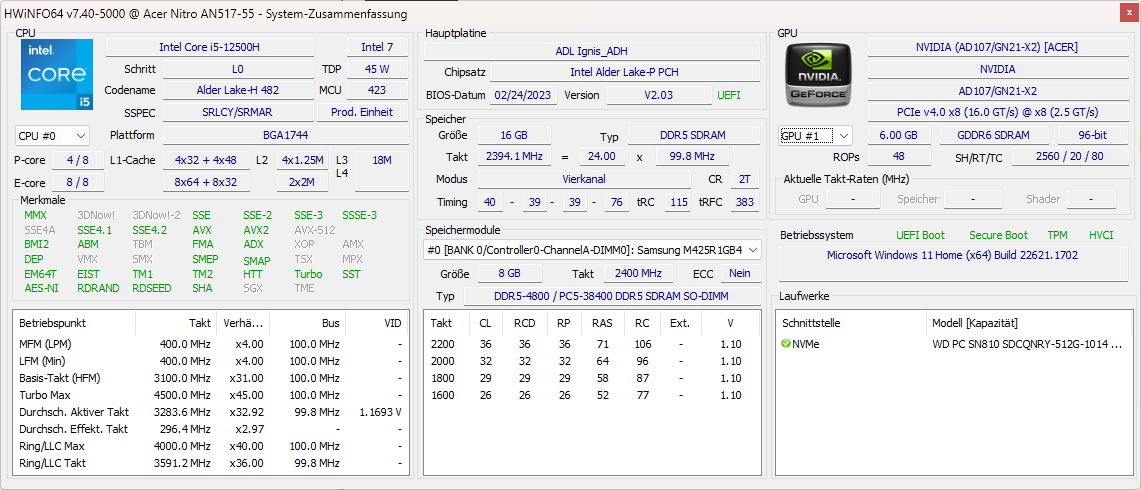This screenshot has width=1141, height=490.
Task: Select the Turbo Max row
Action: point(210,394)
